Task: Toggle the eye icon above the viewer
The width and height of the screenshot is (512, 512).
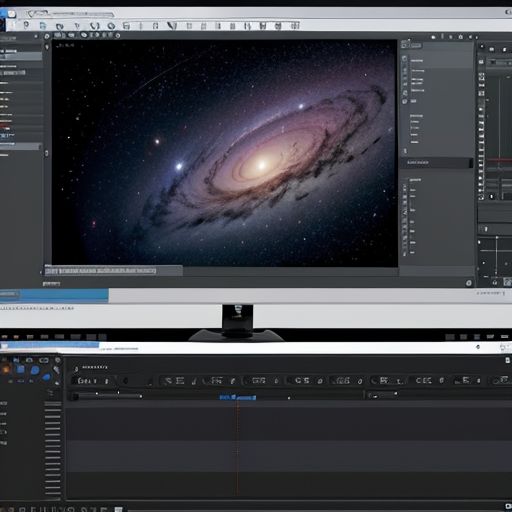Action: pyautogui.click(x=83, y=35)
